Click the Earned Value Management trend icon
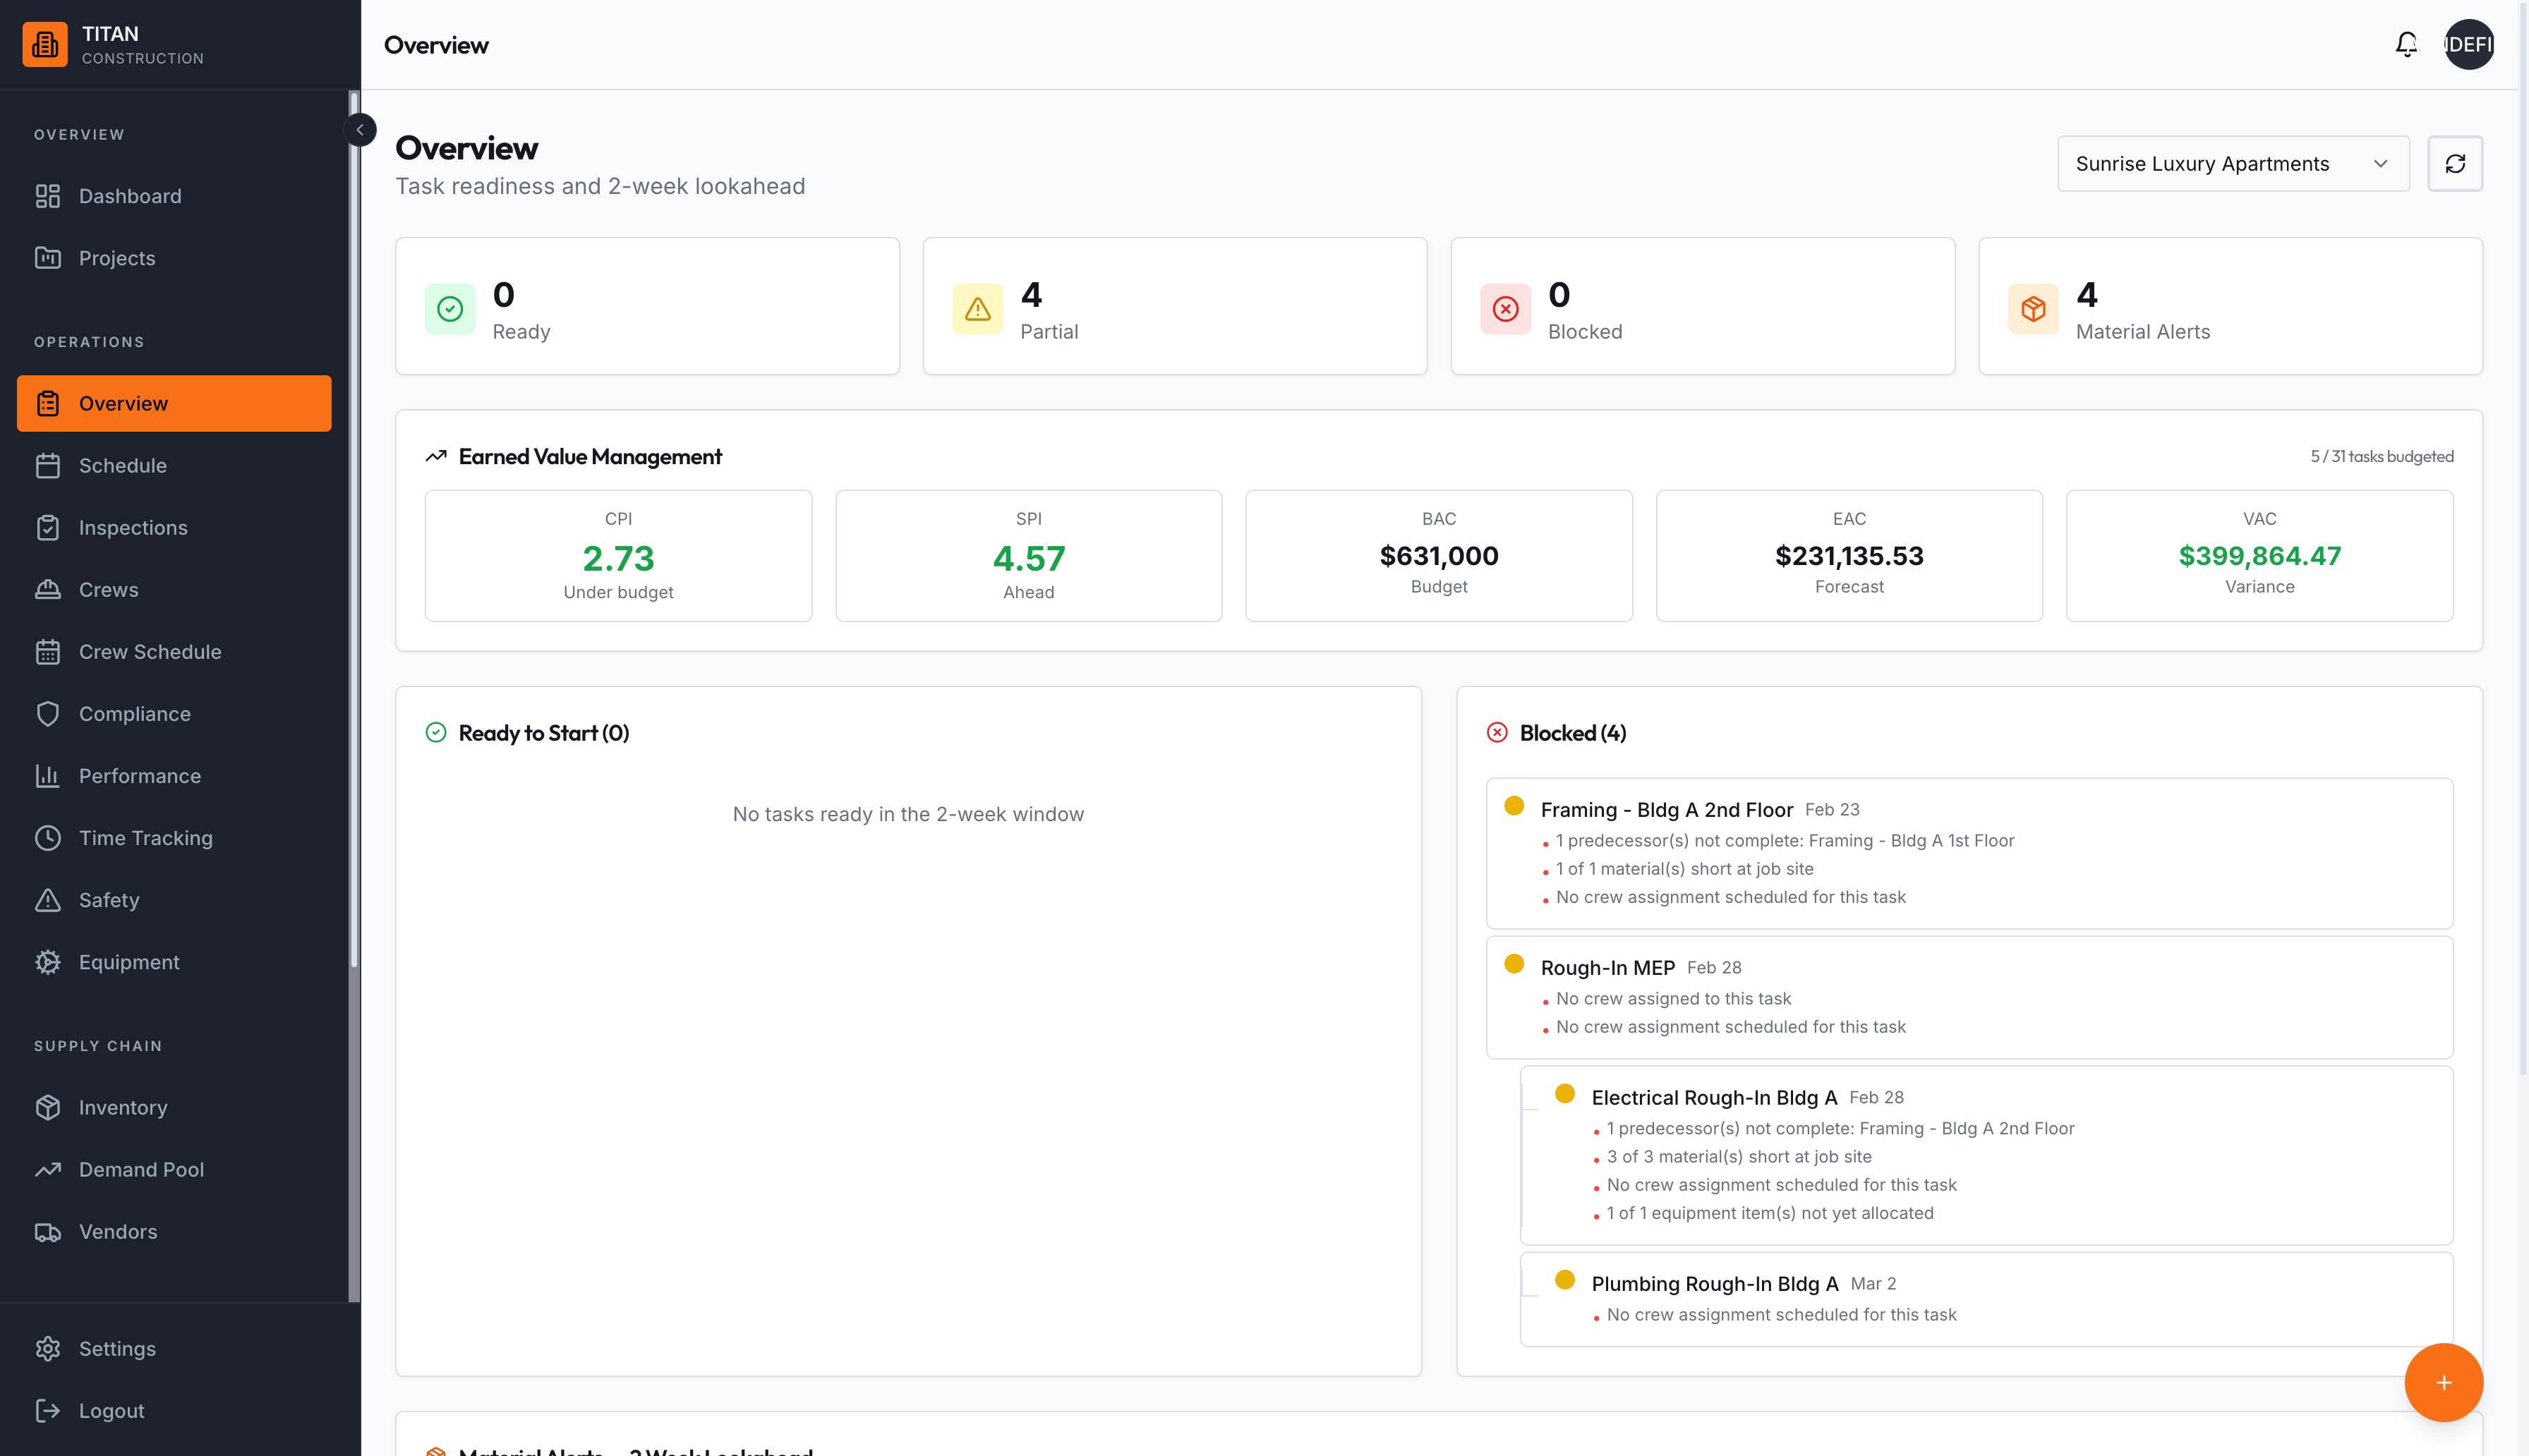The height and width of the screenshot is (1456, 2529). (x=436, y=456)
